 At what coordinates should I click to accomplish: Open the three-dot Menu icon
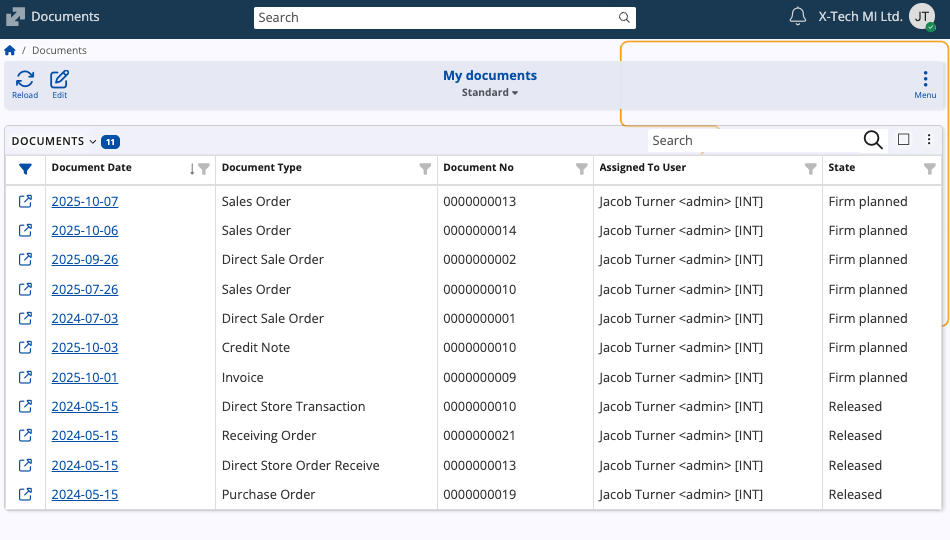pos(925,80)
